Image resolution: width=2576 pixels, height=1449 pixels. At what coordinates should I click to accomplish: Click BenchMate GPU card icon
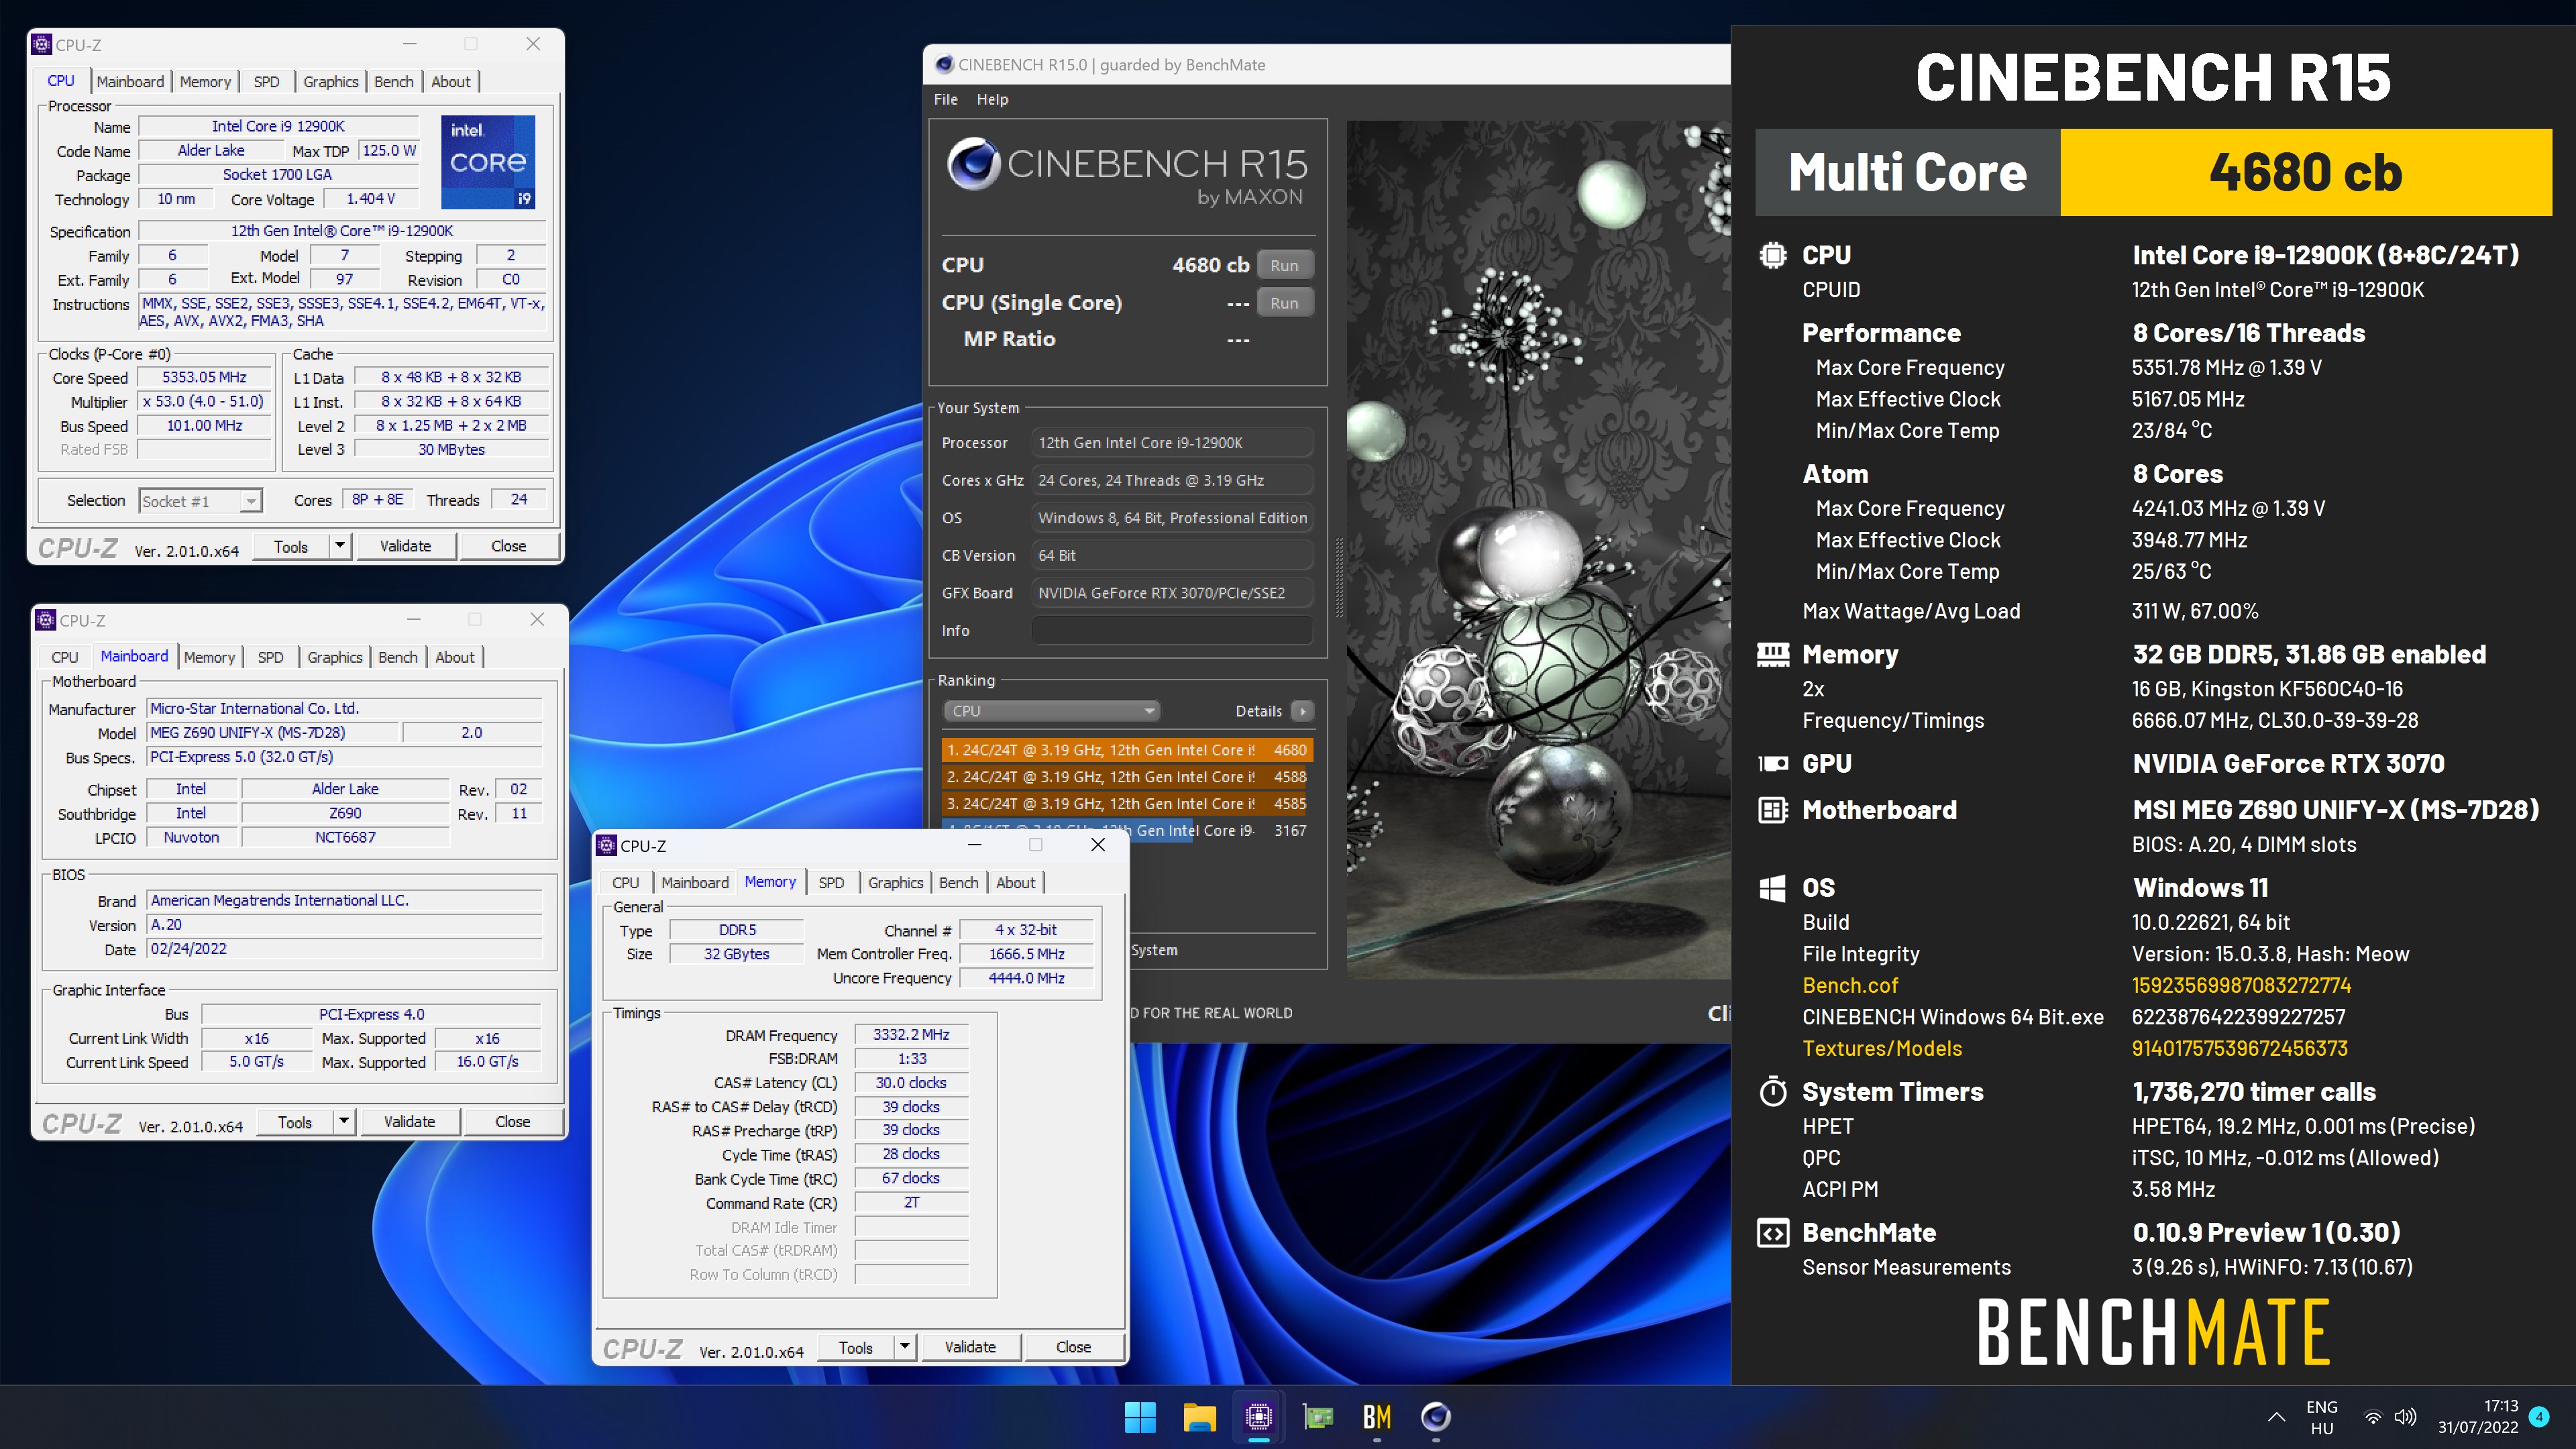point(1772,764)
